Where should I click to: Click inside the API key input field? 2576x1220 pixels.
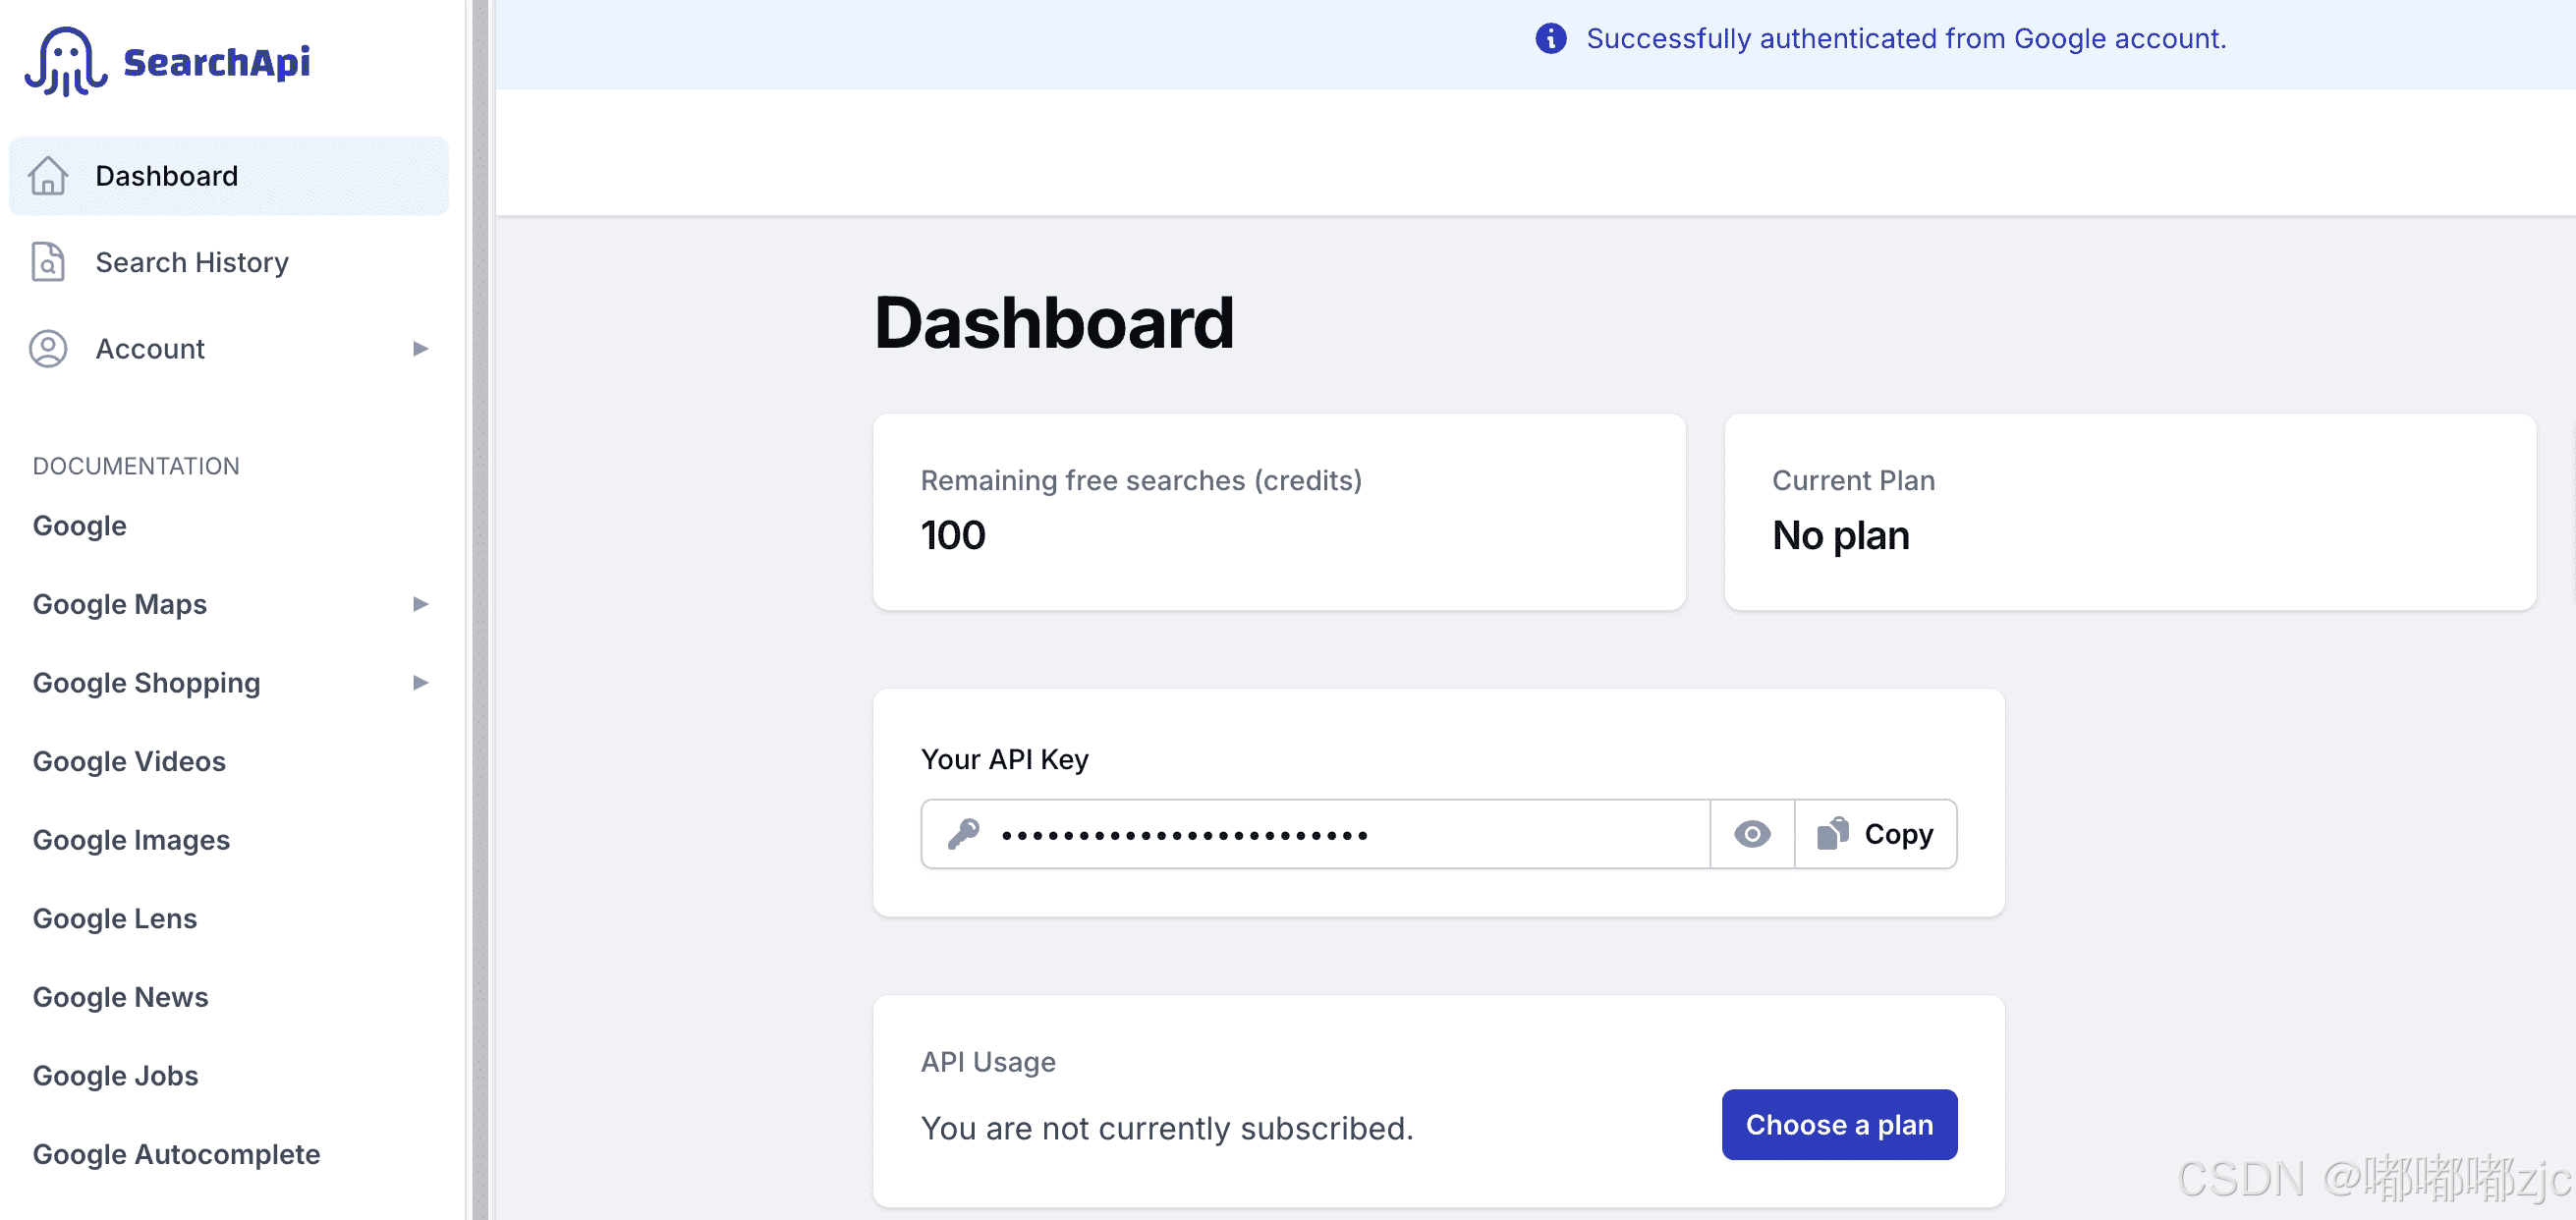pos(1300,833)
